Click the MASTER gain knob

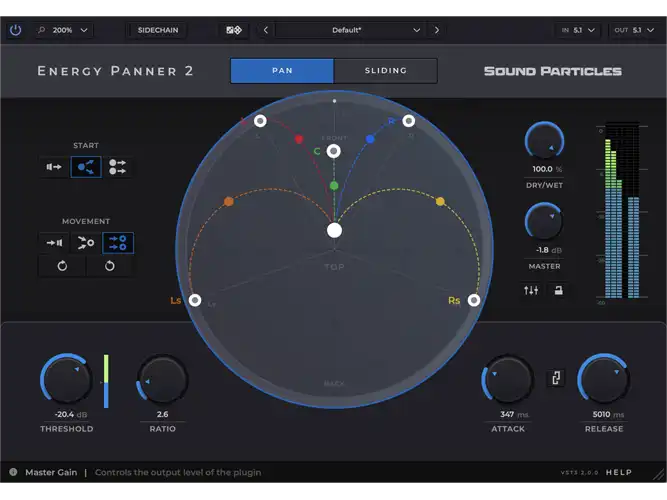[x=544, y=222]
